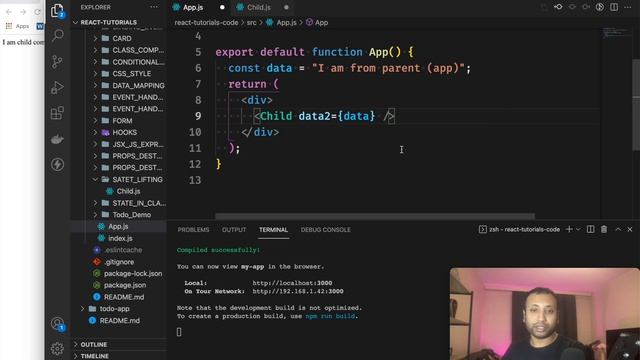Viewport: 640px width, 360px height.
Task: Select the TERMINAL panel tab
Action: 273,230
